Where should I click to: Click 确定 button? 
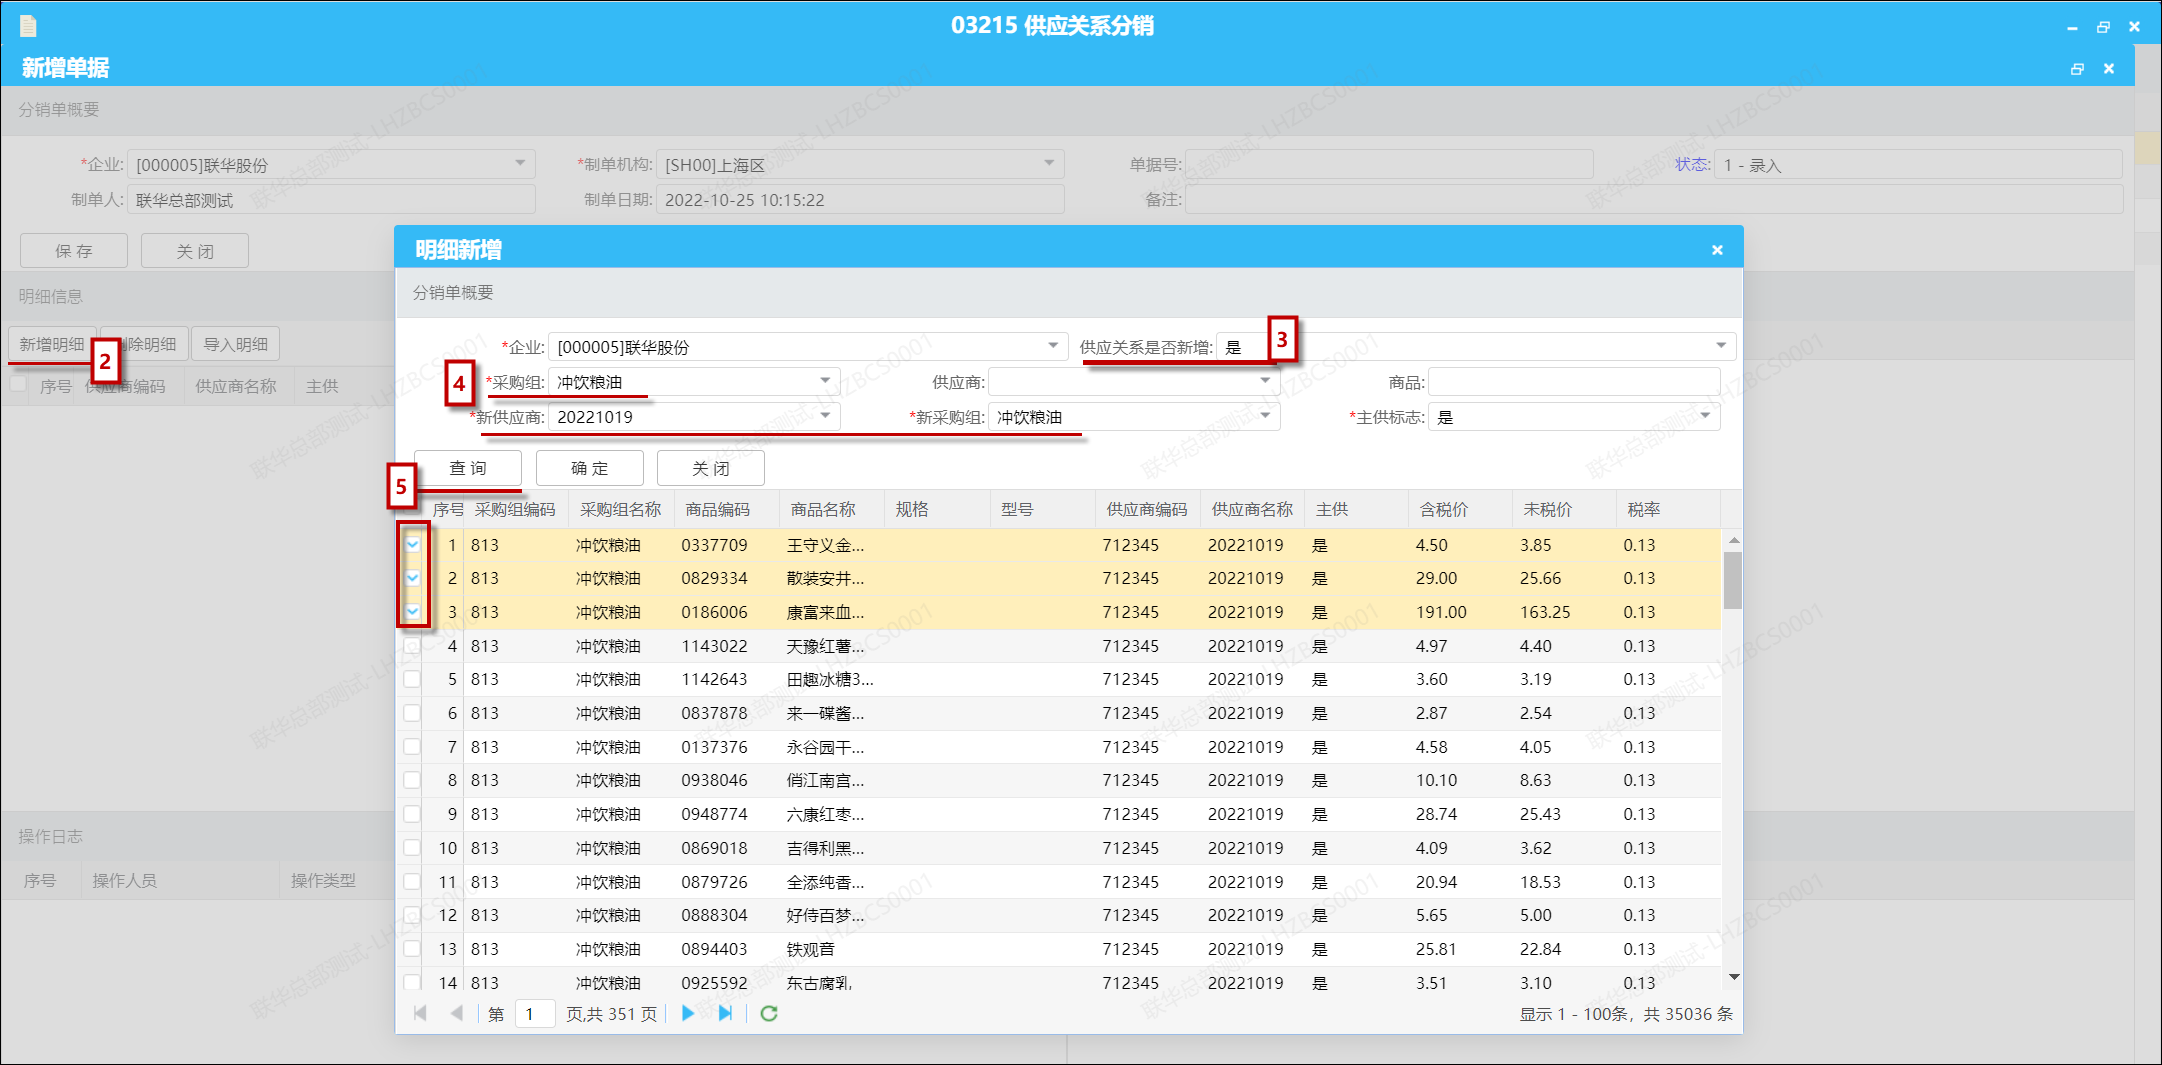tap(589, 468)
